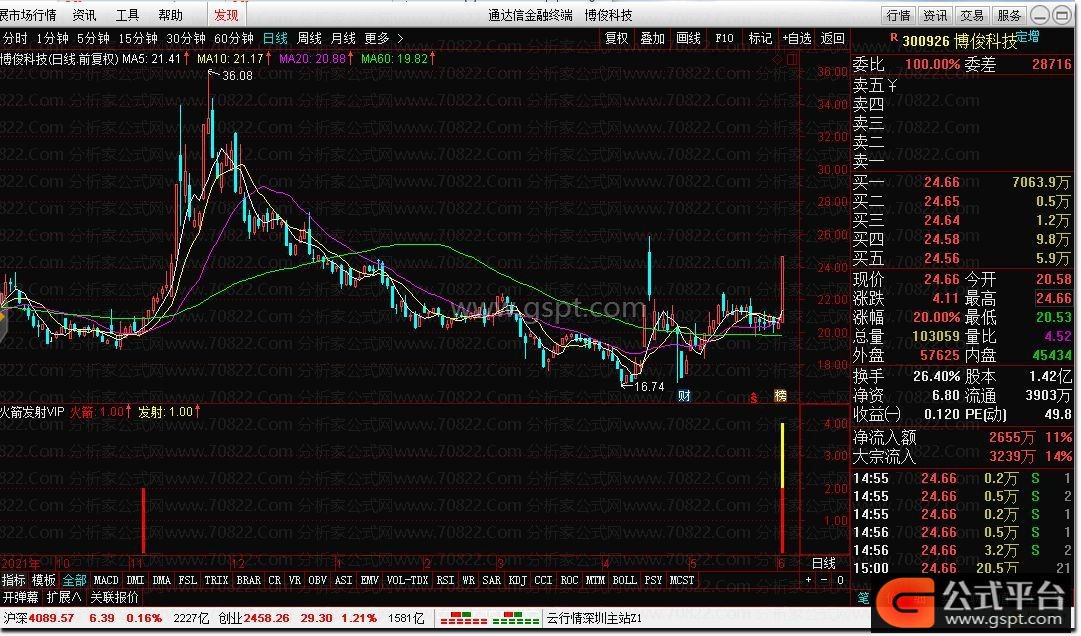
Task: Open the 展市场行情 menu
Action: pyautogui.click(x=28, y=14)
